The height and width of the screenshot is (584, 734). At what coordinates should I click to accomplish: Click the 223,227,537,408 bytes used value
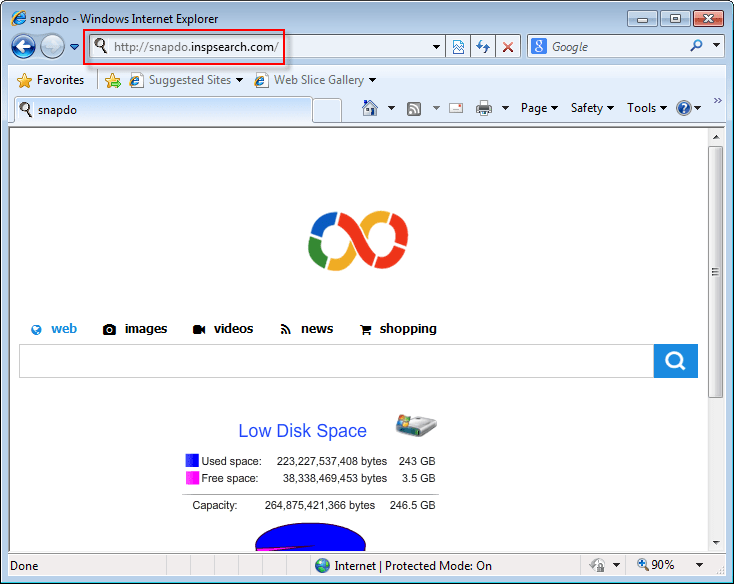(332, 461)
